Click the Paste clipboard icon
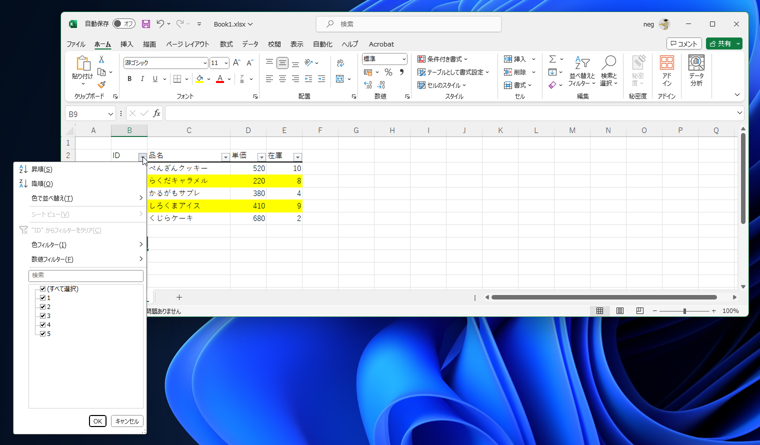Screen dimensions: 760x445 [82, 63]
